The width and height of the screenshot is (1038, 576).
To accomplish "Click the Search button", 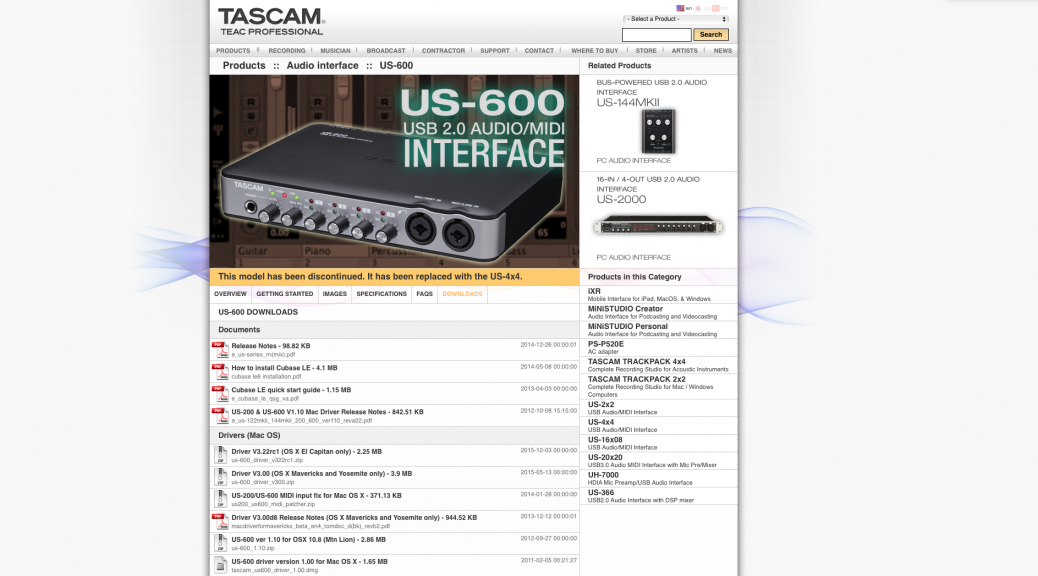I will click(x=711, y=34).
